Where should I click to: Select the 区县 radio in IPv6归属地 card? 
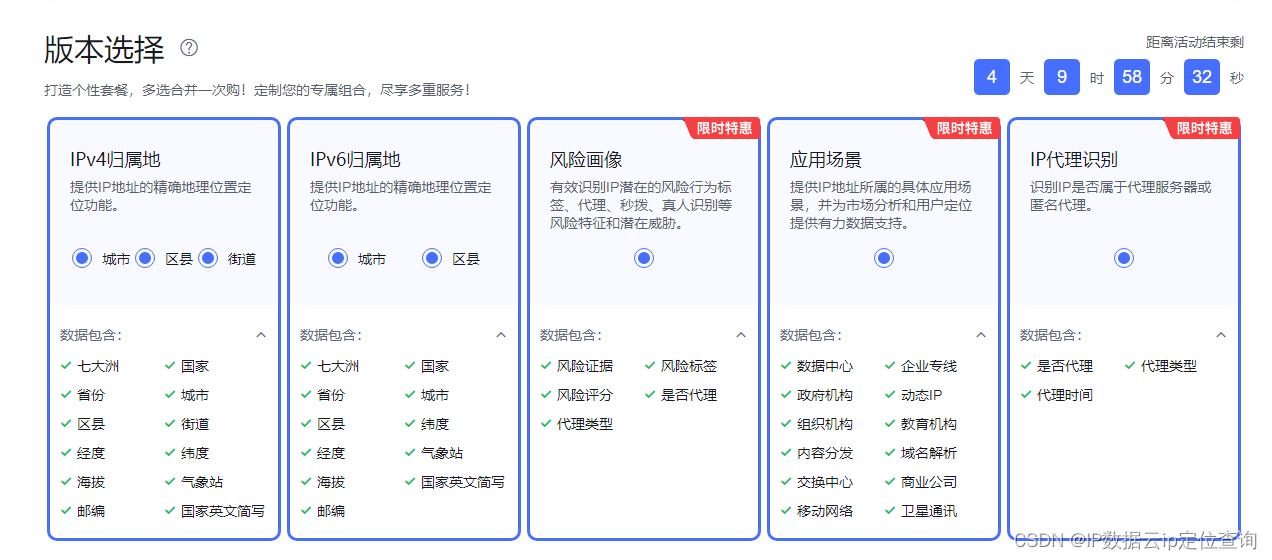[432, 258]
